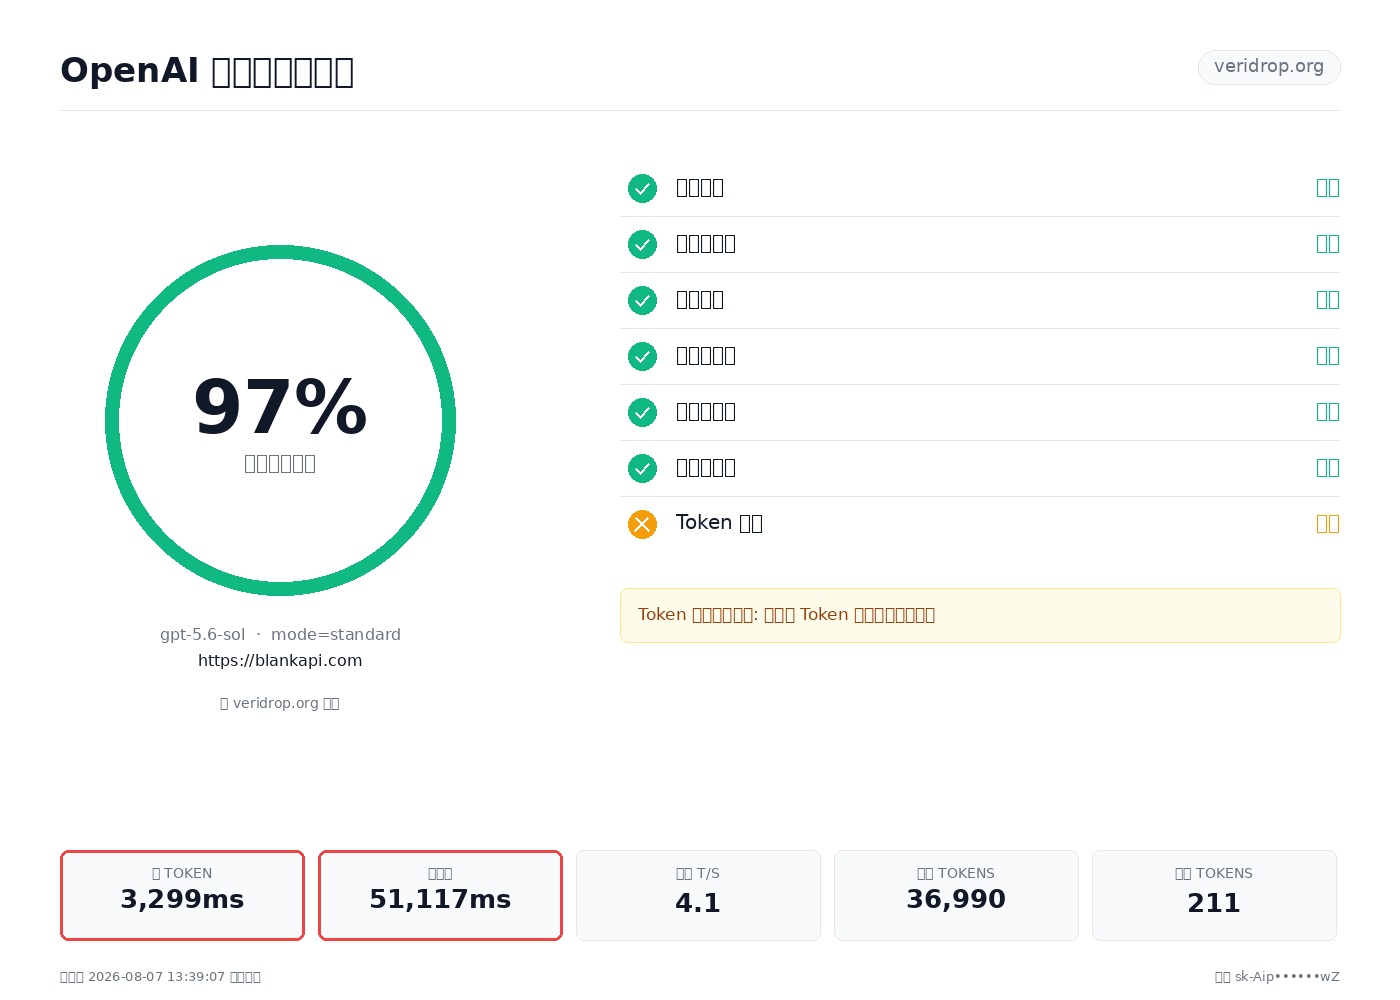Image resolution: width=1400 pixels, height=1000 pixels.
Task: Select the T/S 4.1 stat card
Action: coord(698,895)
